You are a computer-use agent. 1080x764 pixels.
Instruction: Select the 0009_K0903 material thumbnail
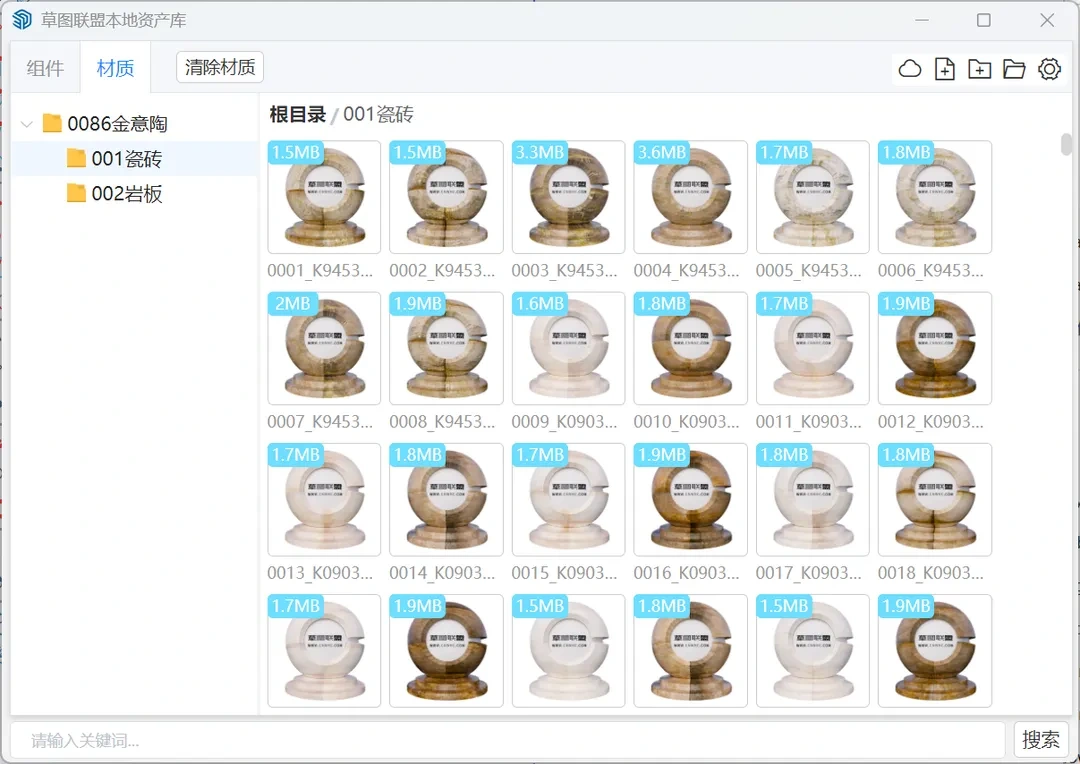click(568, 348)
